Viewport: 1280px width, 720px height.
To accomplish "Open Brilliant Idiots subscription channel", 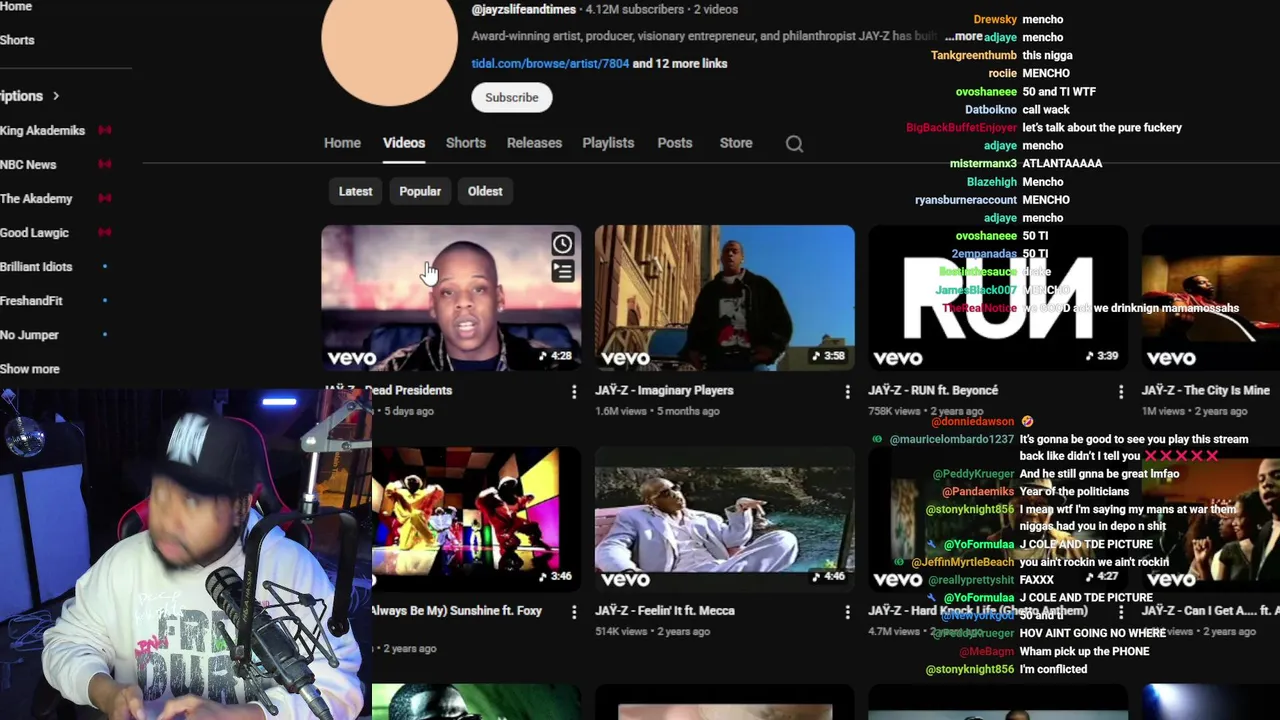I will (36, 267).
